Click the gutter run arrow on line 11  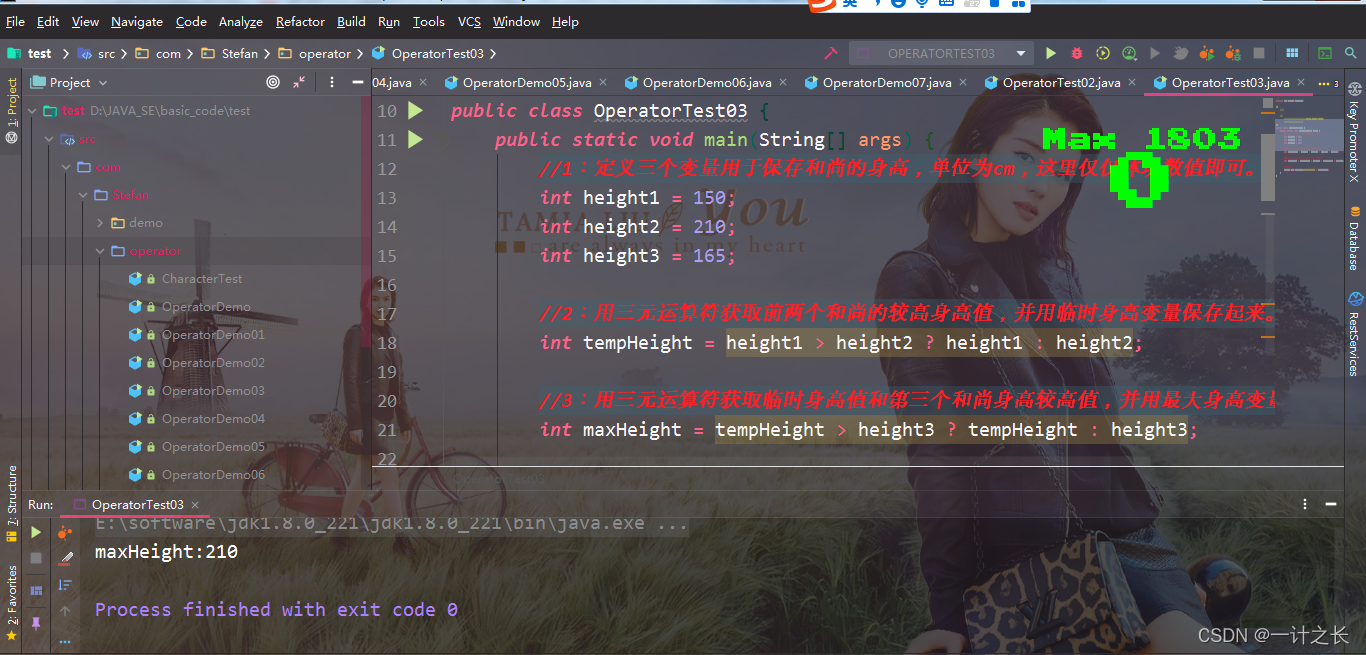pos(415,140)
